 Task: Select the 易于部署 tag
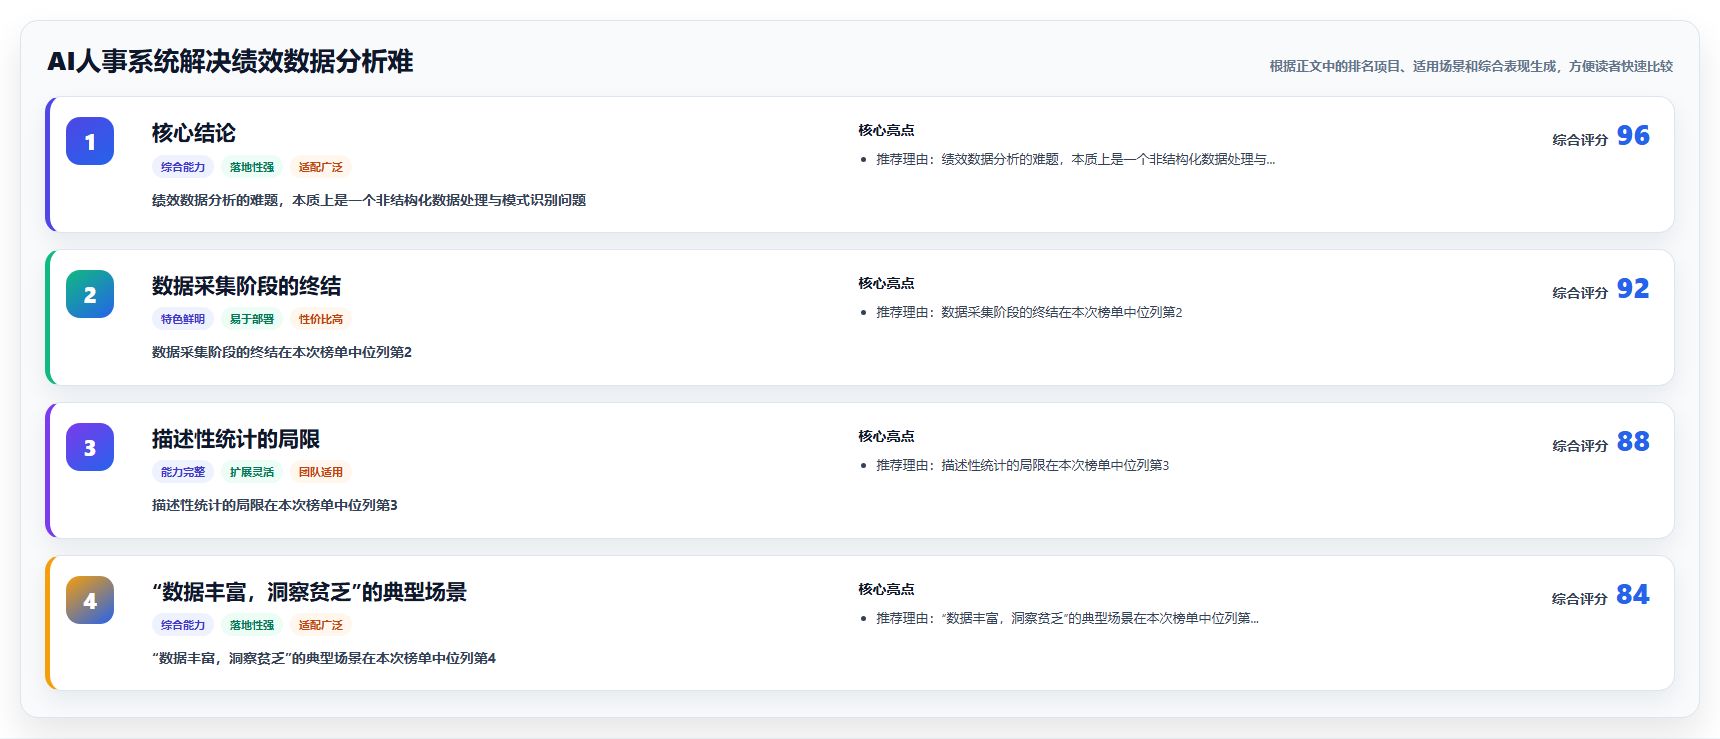[x=252, y=319]
